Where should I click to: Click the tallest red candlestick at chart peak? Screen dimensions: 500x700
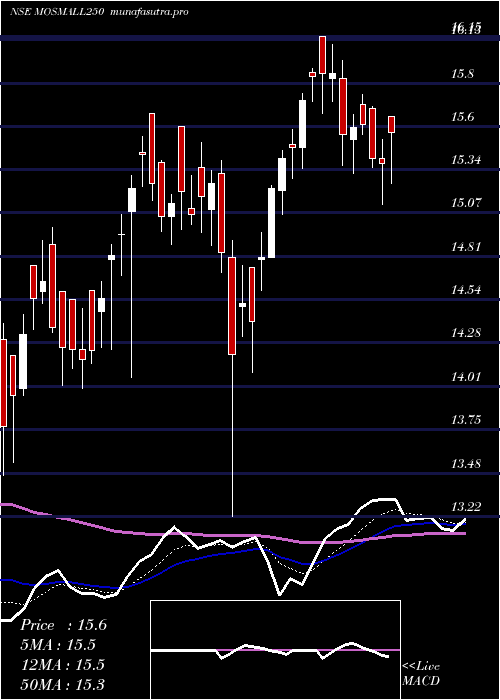322,54
